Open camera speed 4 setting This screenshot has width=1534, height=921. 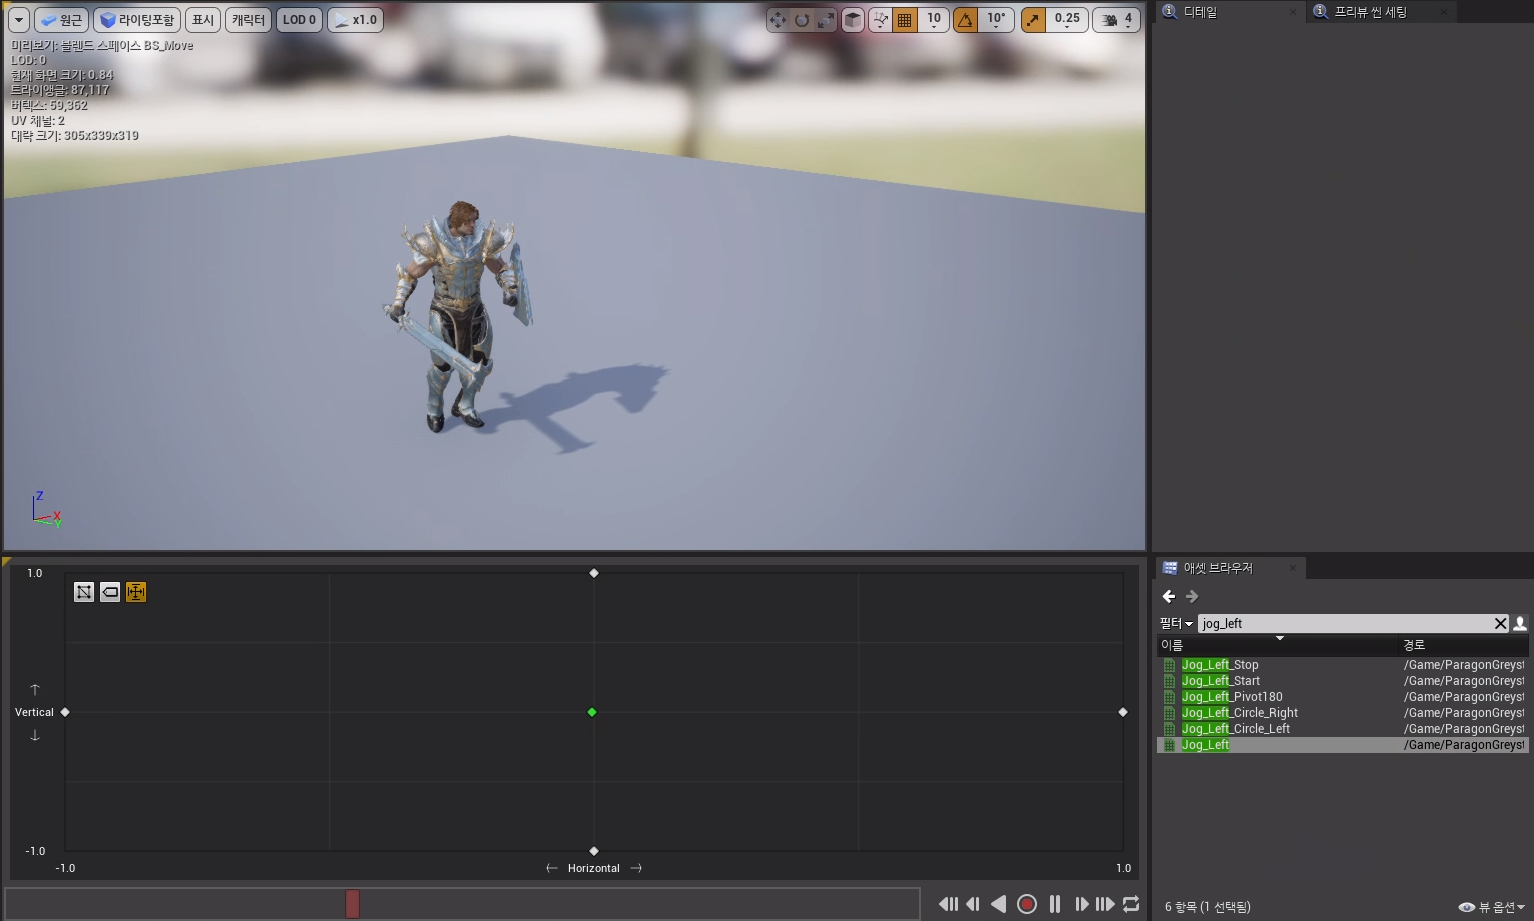click(1117, 20)
